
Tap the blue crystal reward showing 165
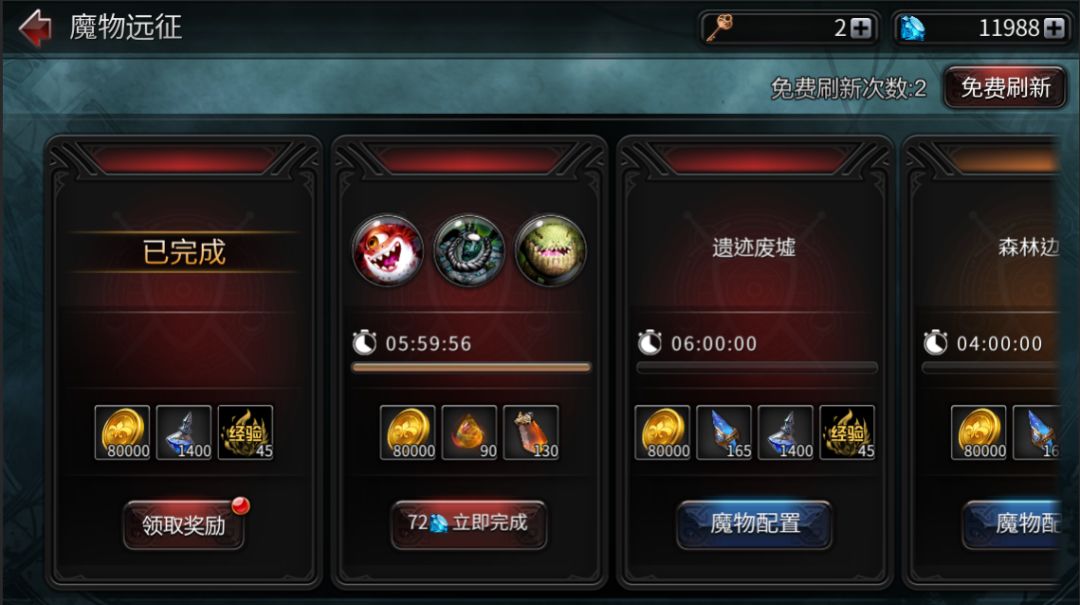(x=724, y=433)
